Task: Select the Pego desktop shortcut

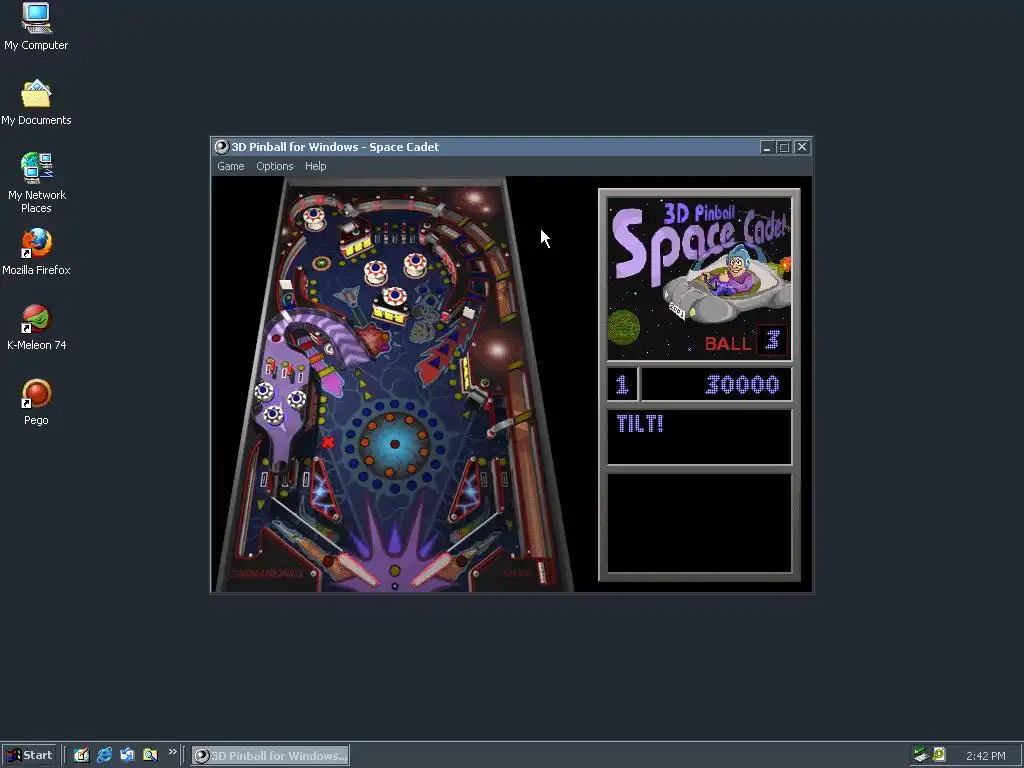Action: (36, 402)
